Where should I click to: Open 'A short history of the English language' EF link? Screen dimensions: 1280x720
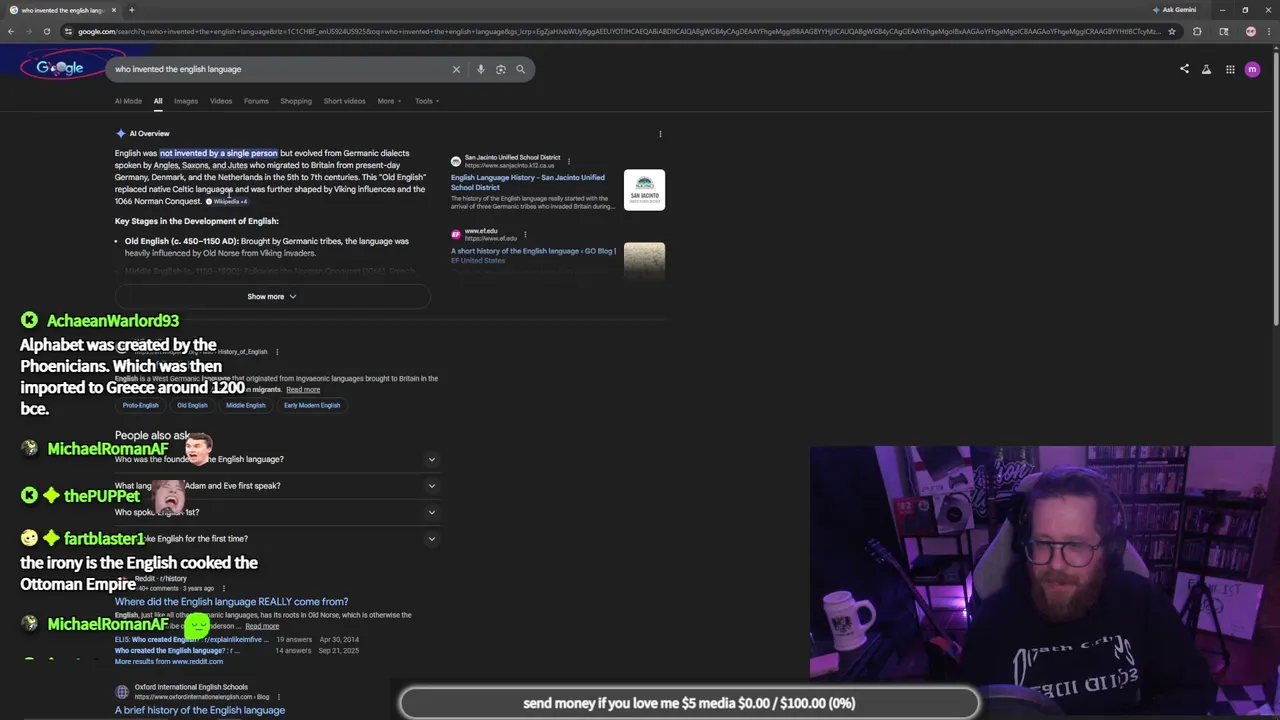pyautogui.click(x=533, y=255)
